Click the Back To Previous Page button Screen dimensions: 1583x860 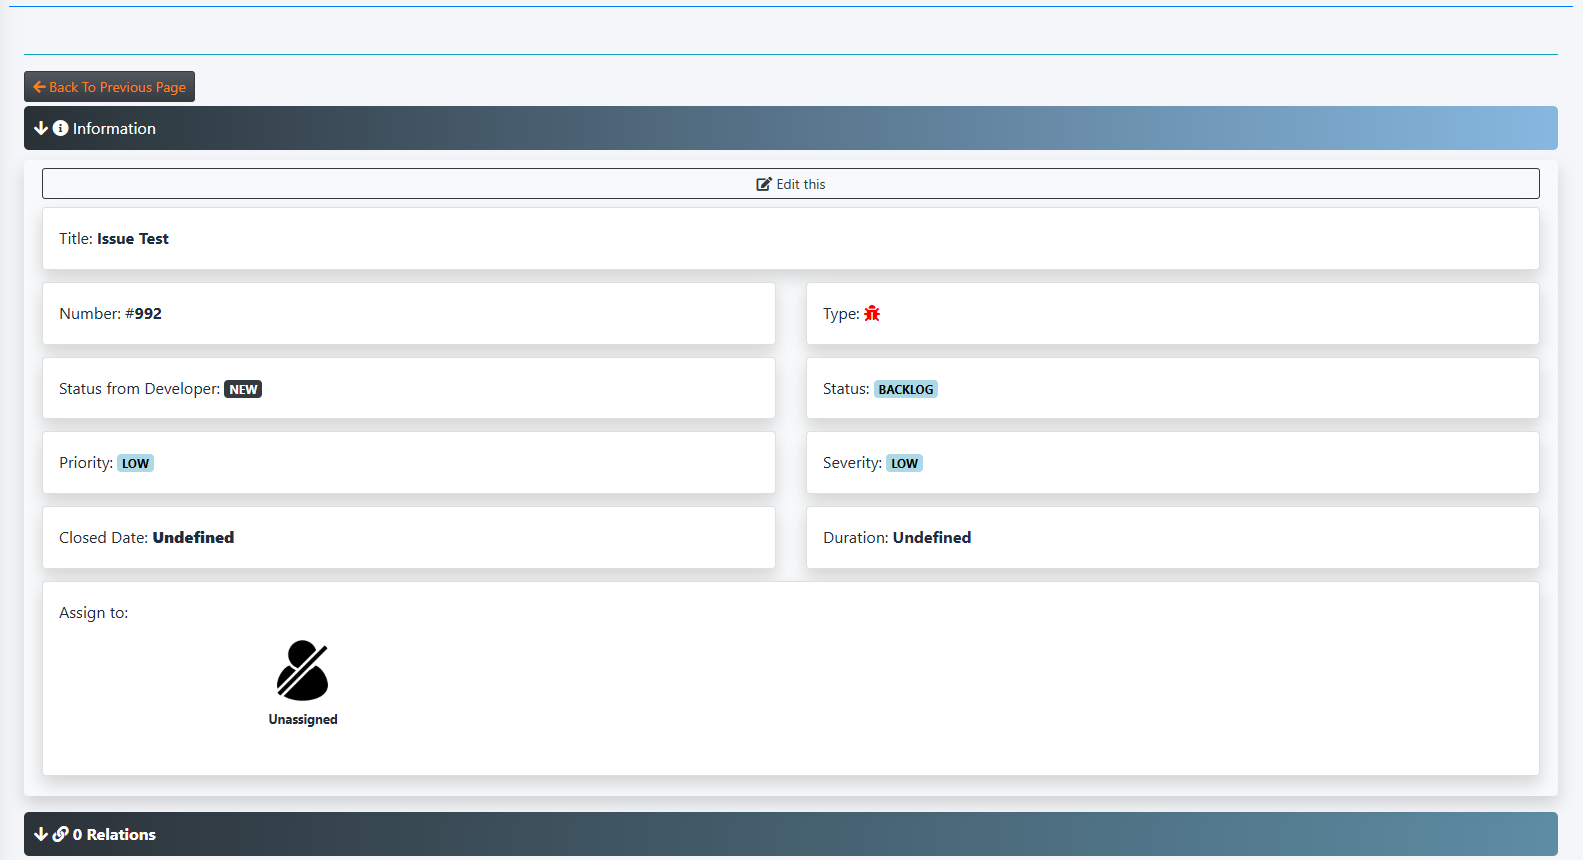[109, 87]
